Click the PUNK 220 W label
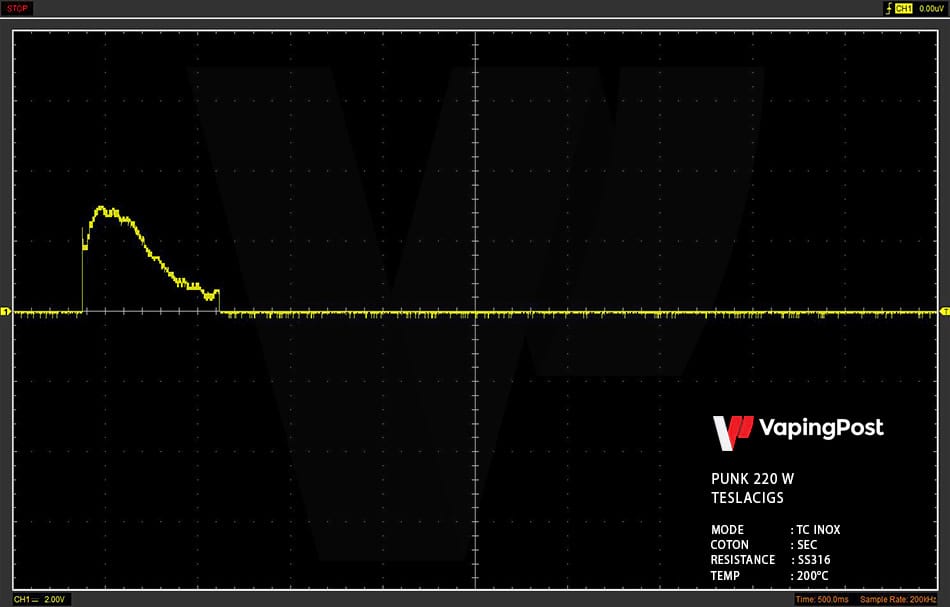 [x=752, y=479]
